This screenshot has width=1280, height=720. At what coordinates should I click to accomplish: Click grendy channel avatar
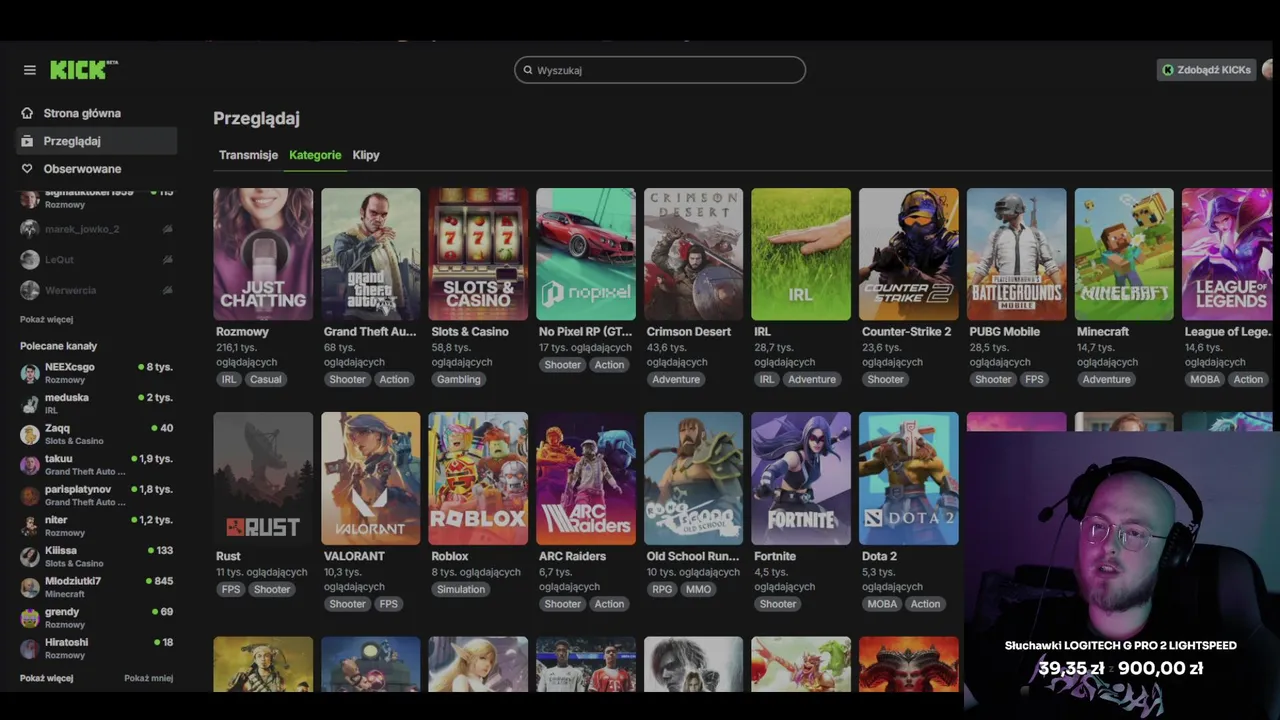pos(30,617)
